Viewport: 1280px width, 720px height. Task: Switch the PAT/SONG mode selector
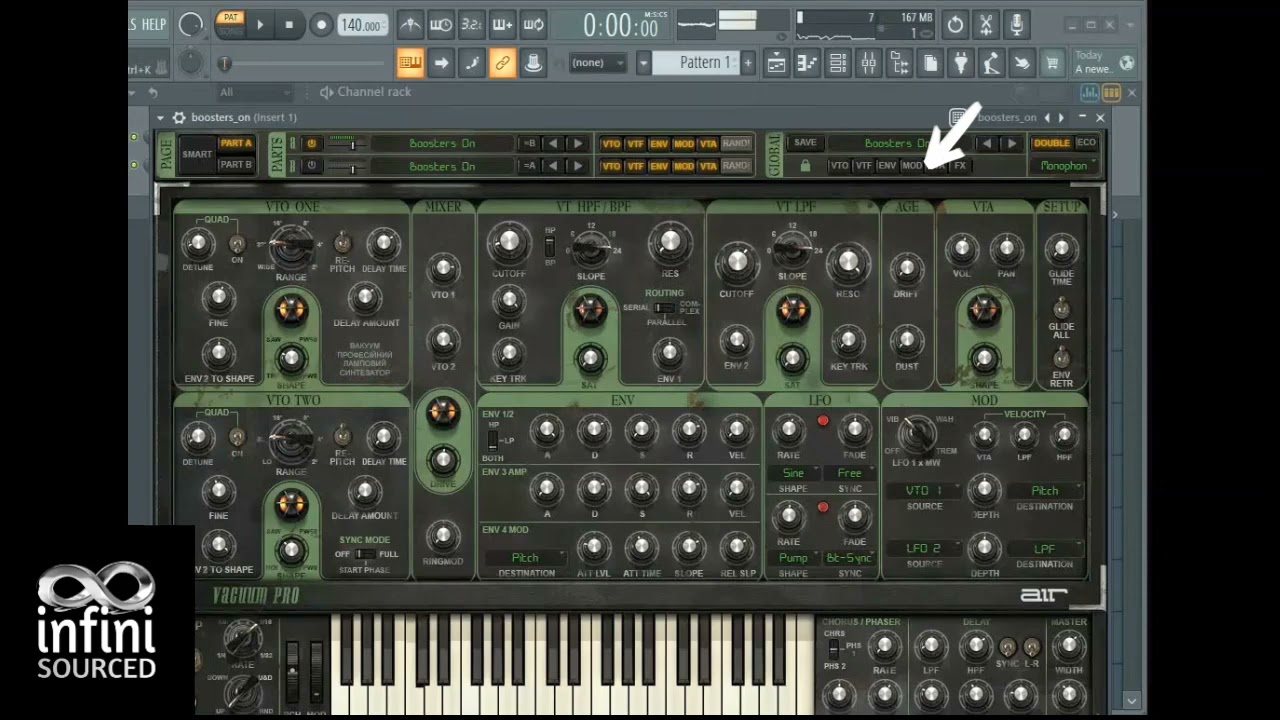(230, 25)
